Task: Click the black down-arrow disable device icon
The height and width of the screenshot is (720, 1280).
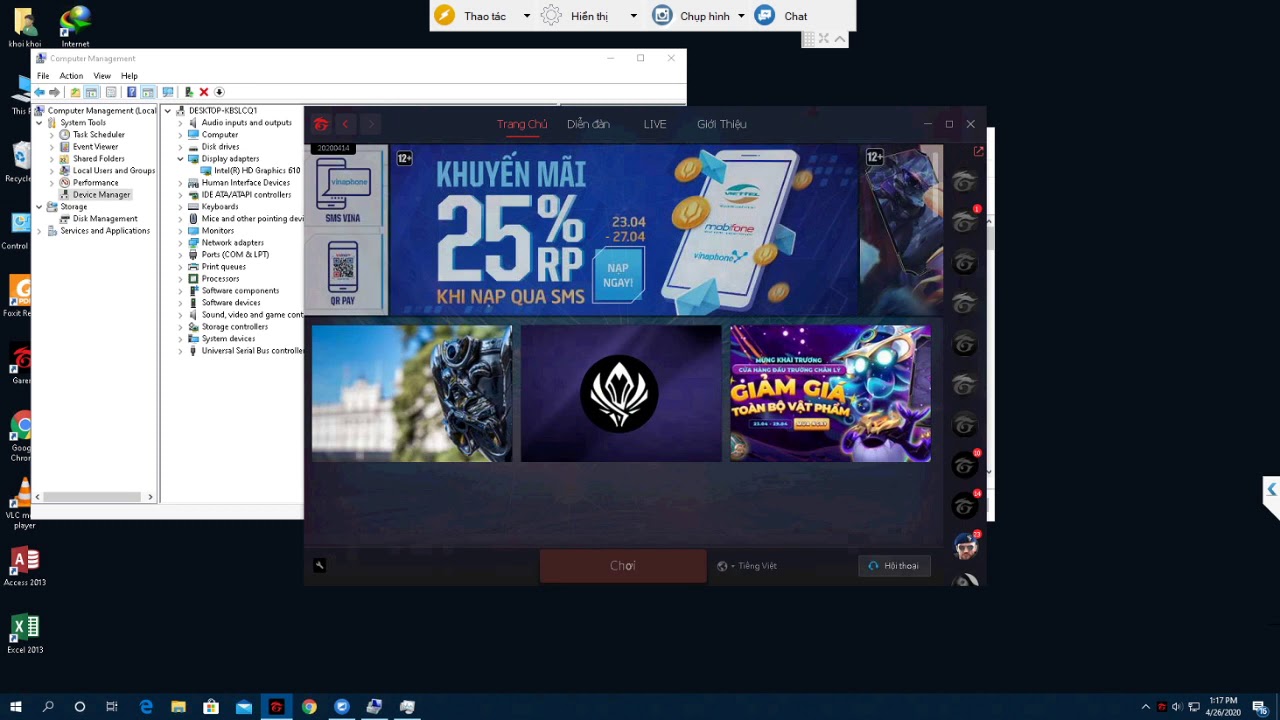Action: (219, 92)
